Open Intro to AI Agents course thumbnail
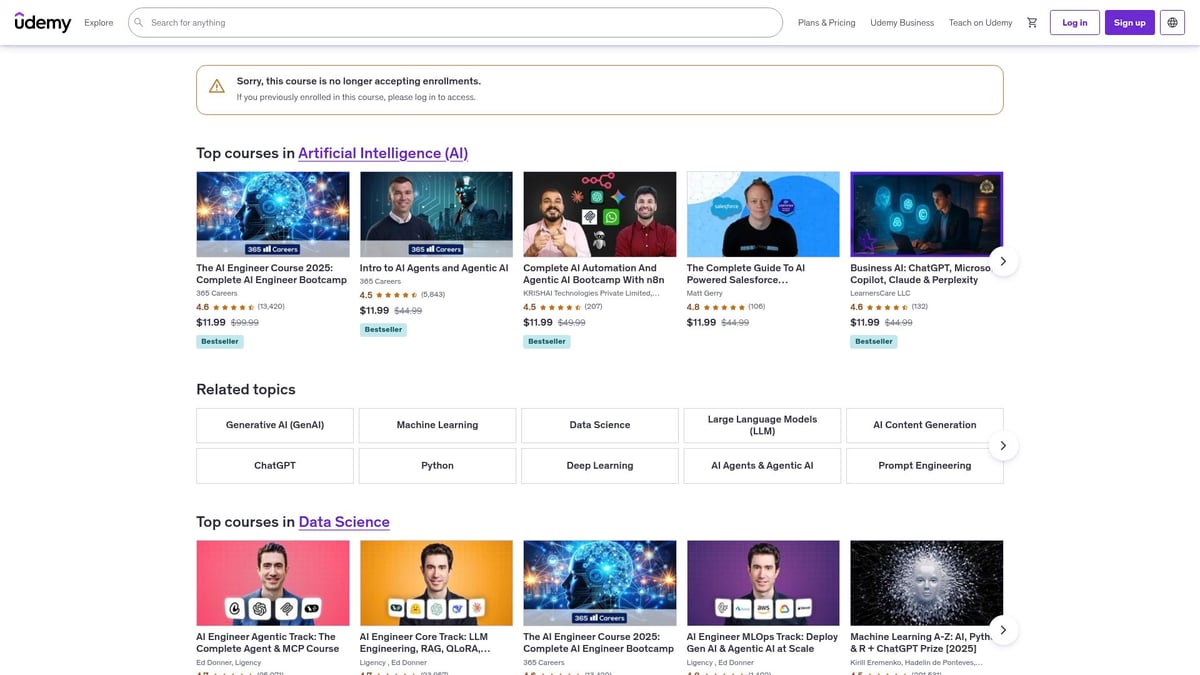The width and height of the screenshot is (1200, 675). (x=436, y=214)
